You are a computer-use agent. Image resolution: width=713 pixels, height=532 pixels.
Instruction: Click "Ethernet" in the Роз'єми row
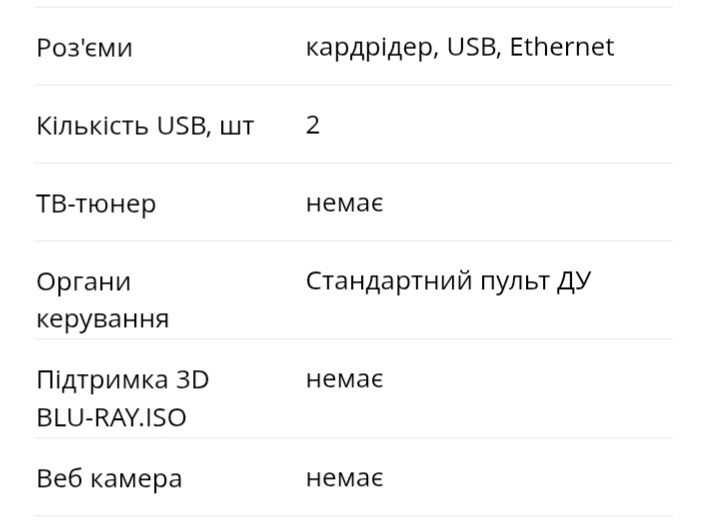point(562,47)
